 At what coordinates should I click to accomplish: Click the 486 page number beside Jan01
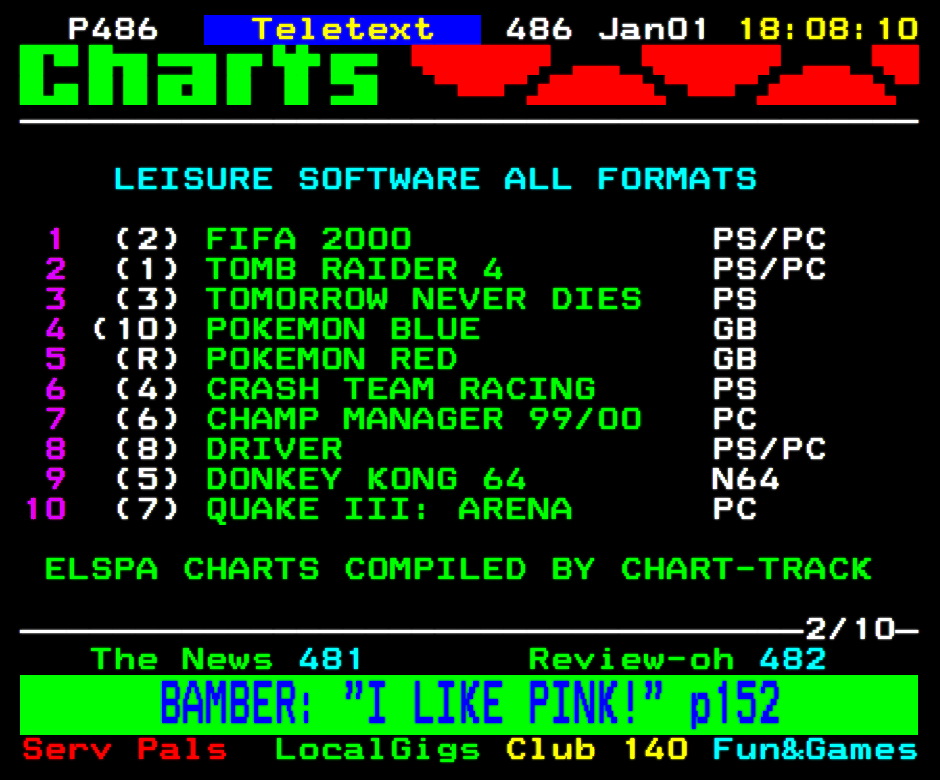(x=539, y=29)
